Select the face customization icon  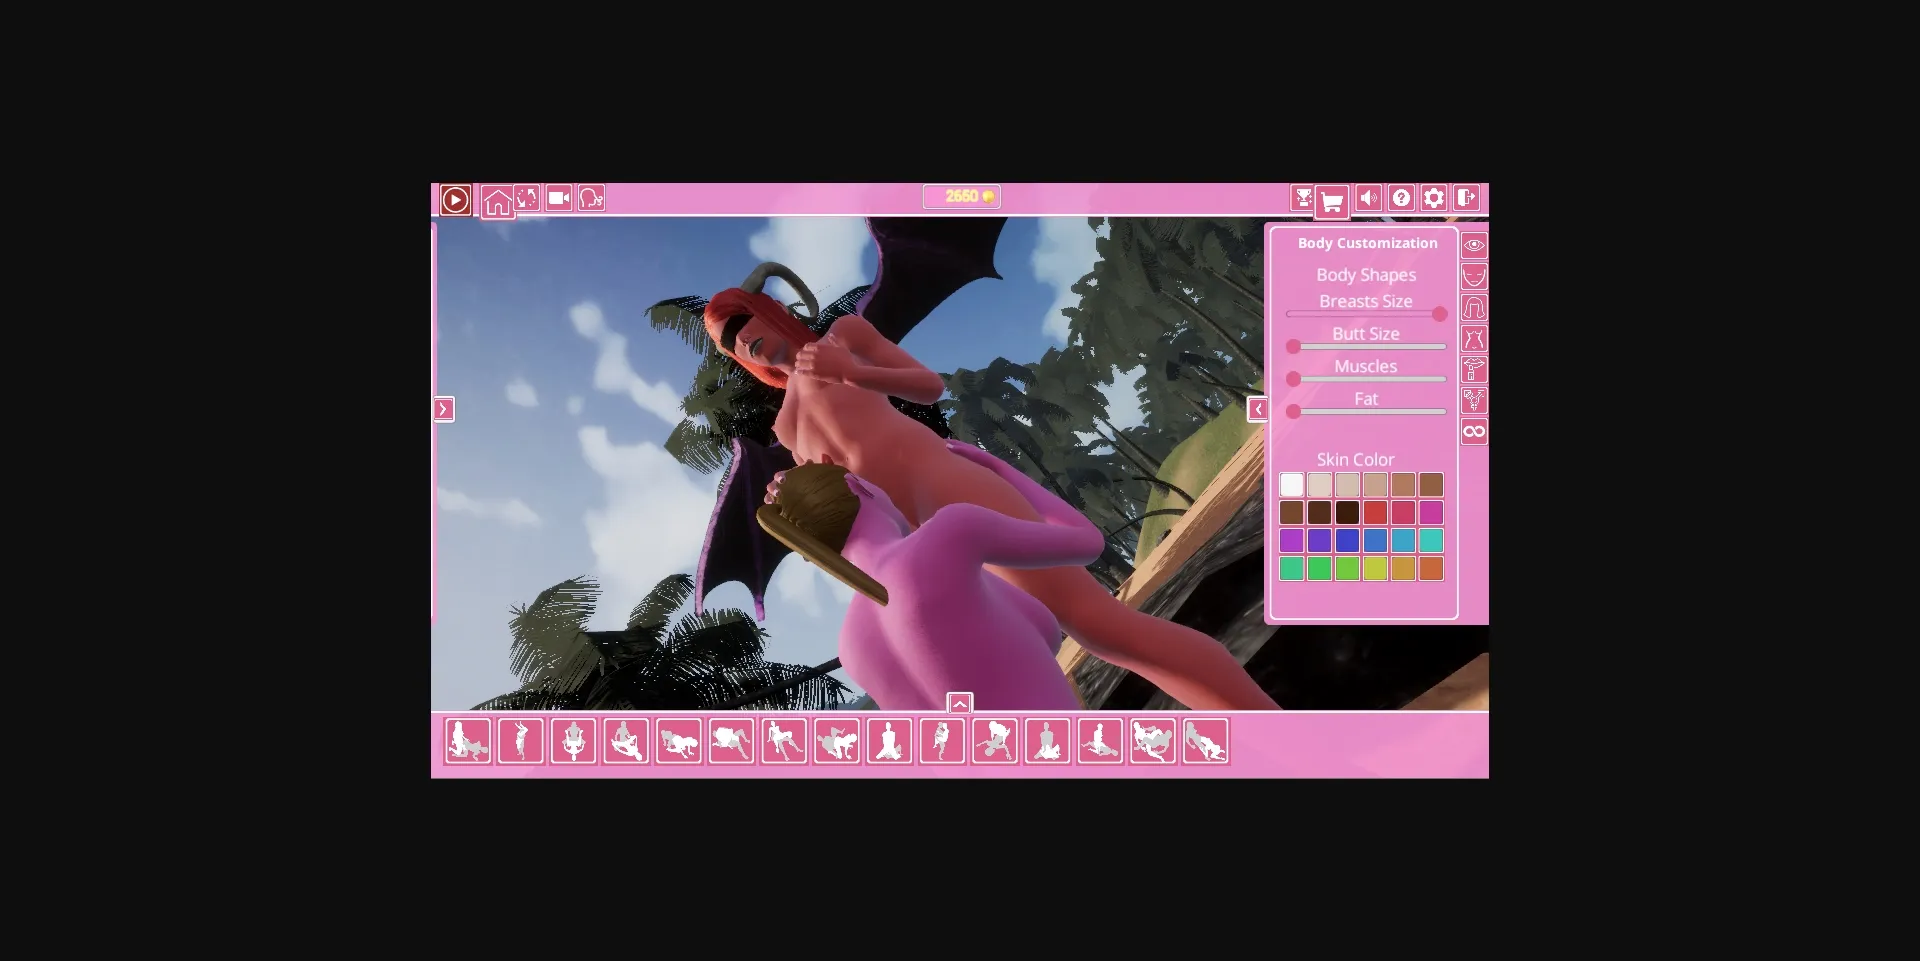click(1475, 276)
